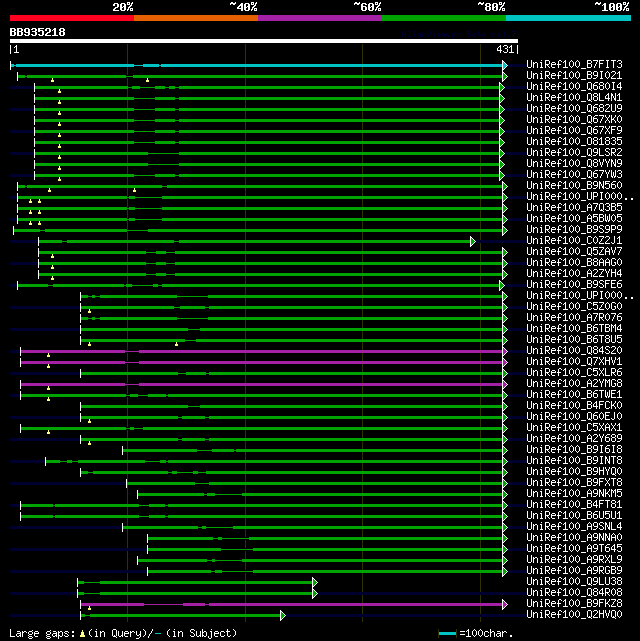Click the start tick of UniRef100_B6U5U1 alignment
Image resolution: width=640 pixels, height=641 pixels.
coord(20,517)
